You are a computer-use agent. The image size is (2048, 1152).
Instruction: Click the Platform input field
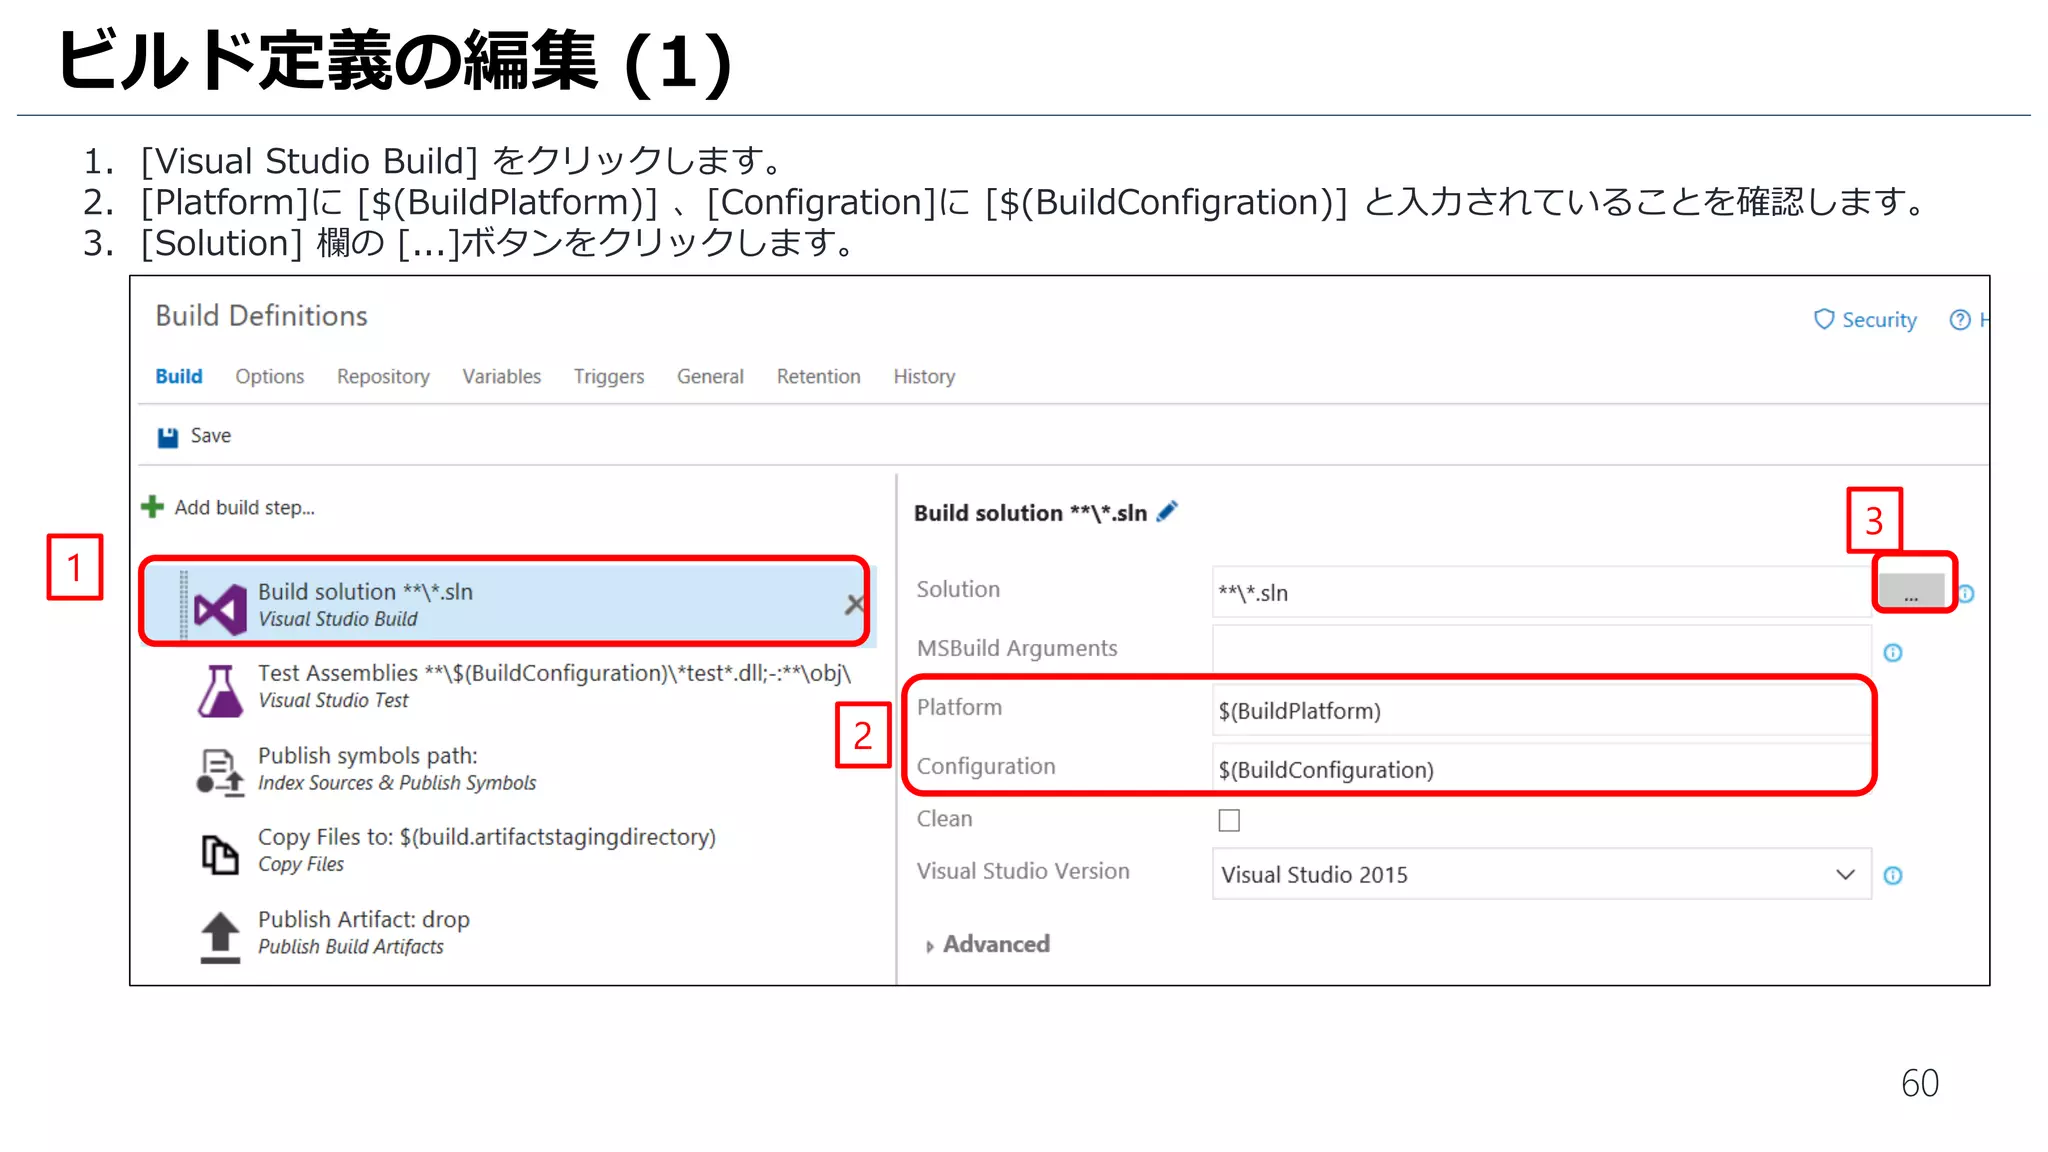(1541, 710)
